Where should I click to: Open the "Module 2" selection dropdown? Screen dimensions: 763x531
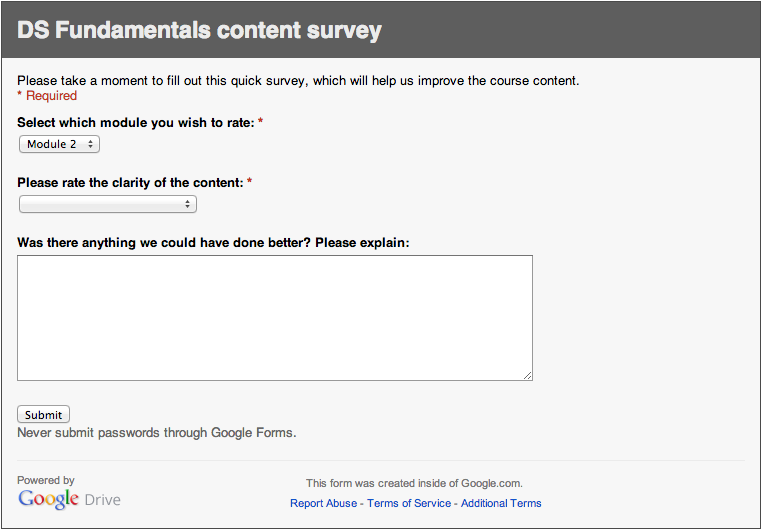(x=59, y=144)
